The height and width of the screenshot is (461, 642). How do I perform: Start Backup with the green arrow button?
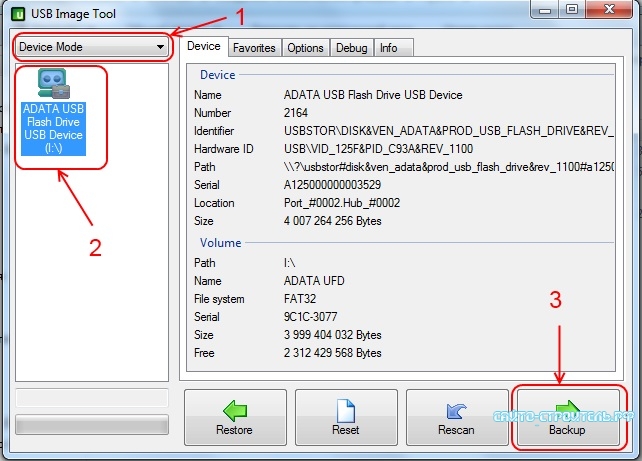click(x=567, y=418)
